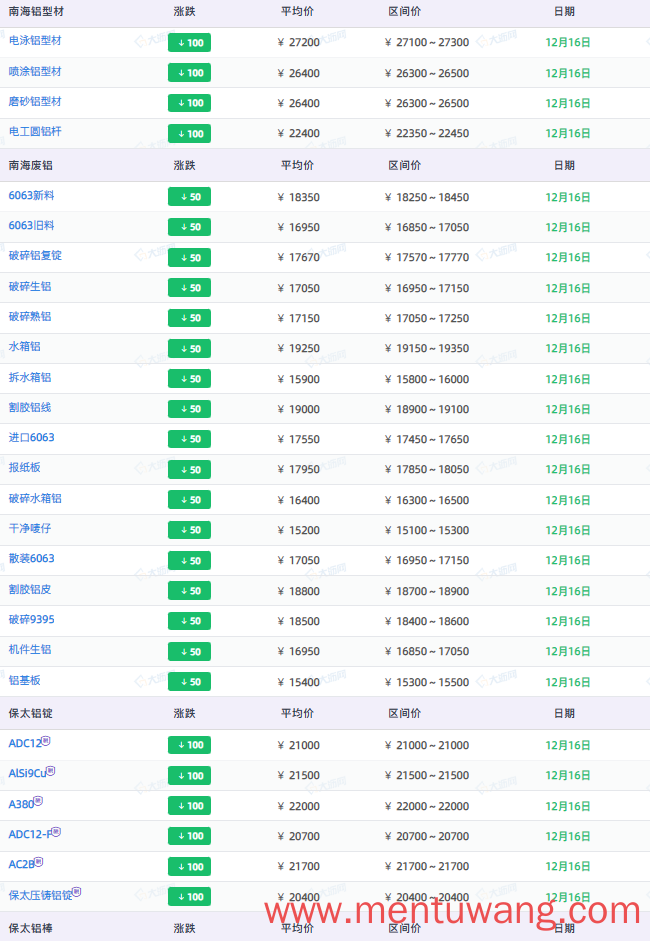Click the ↓100 change badge for A380
650x941 pixels.
pos(190,805)
